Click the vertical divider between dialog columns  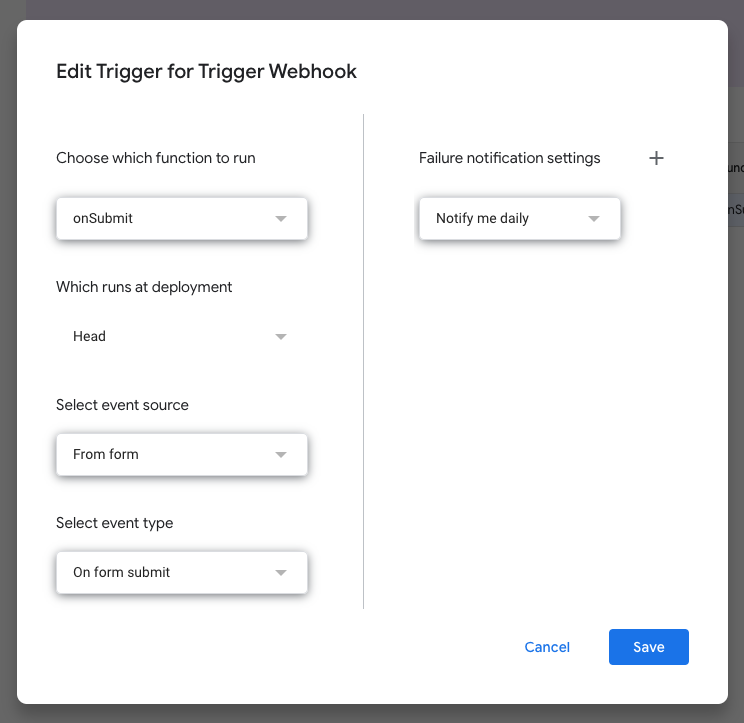(x=363, y=360)
